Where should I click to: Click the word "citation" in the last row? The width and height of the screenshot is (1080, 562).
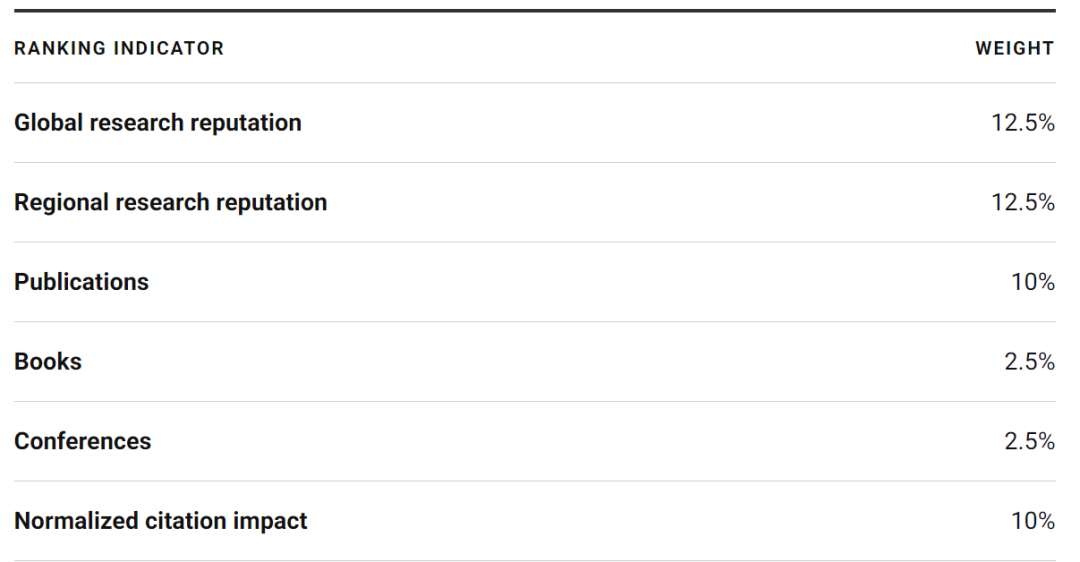(186, 521)
